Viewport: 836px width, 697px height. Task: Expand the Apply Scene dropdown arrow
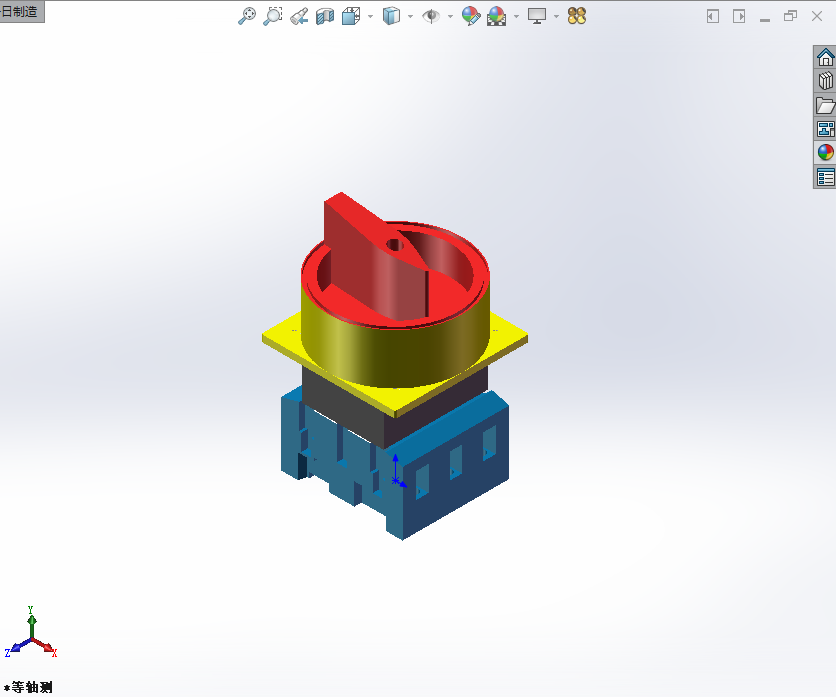coord(516,17)
